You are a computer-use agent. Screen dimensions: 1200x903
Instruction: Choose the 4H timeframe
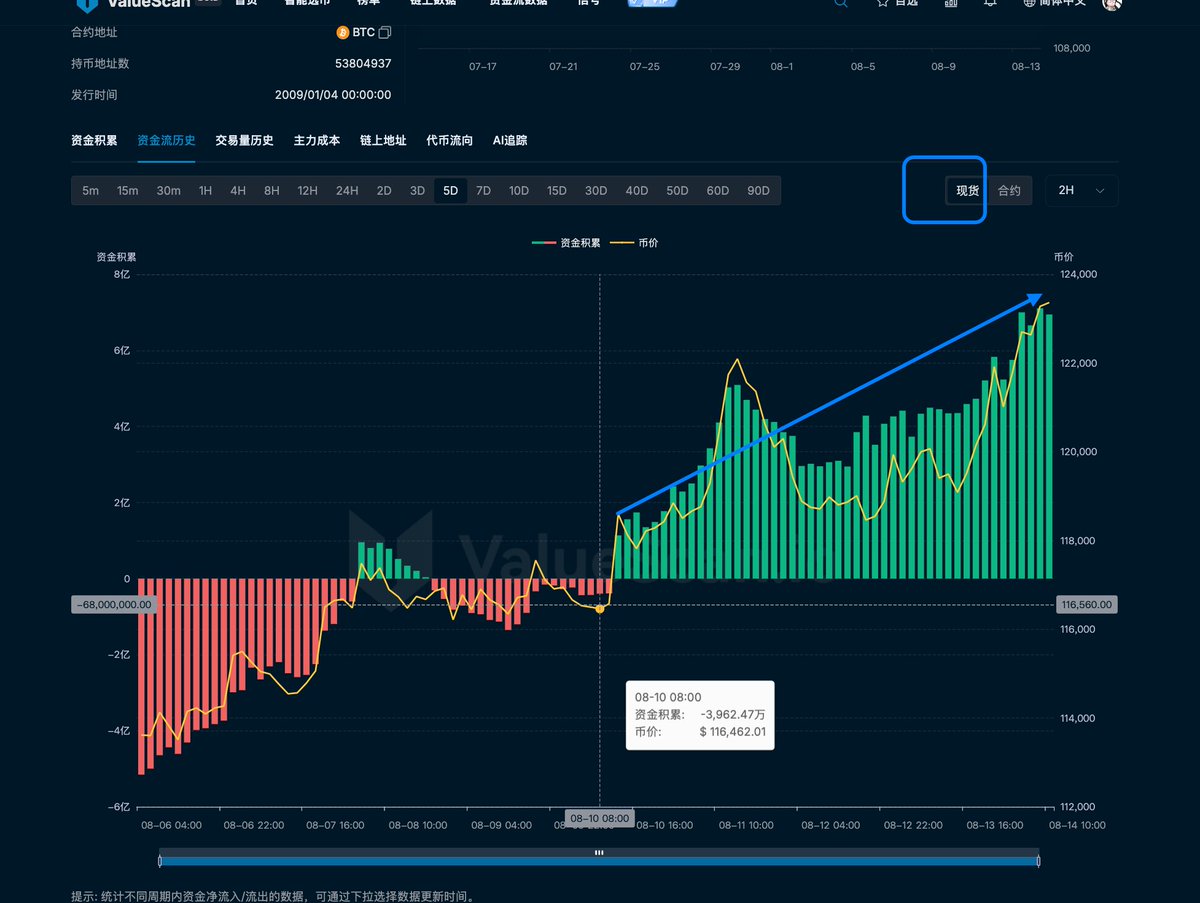[238, 191]
